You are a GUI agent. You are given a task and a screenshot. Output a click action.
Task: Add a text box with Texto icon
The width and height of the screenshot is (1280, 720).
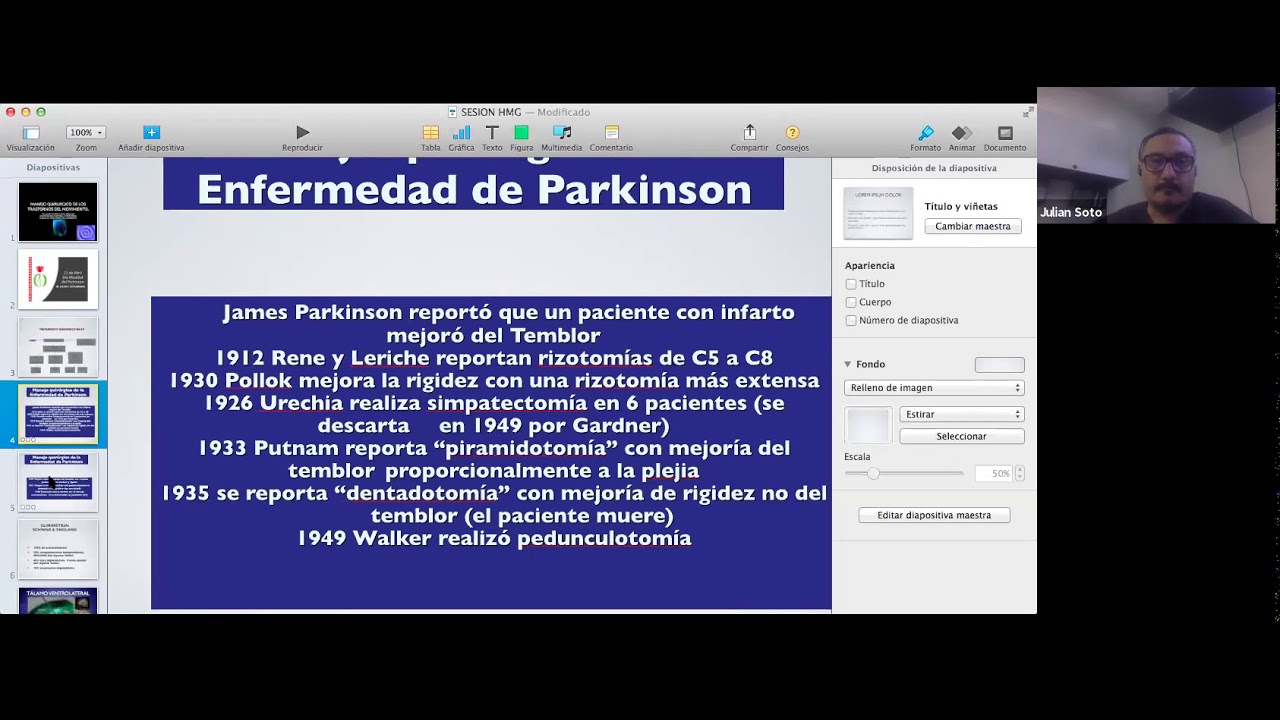492,132
